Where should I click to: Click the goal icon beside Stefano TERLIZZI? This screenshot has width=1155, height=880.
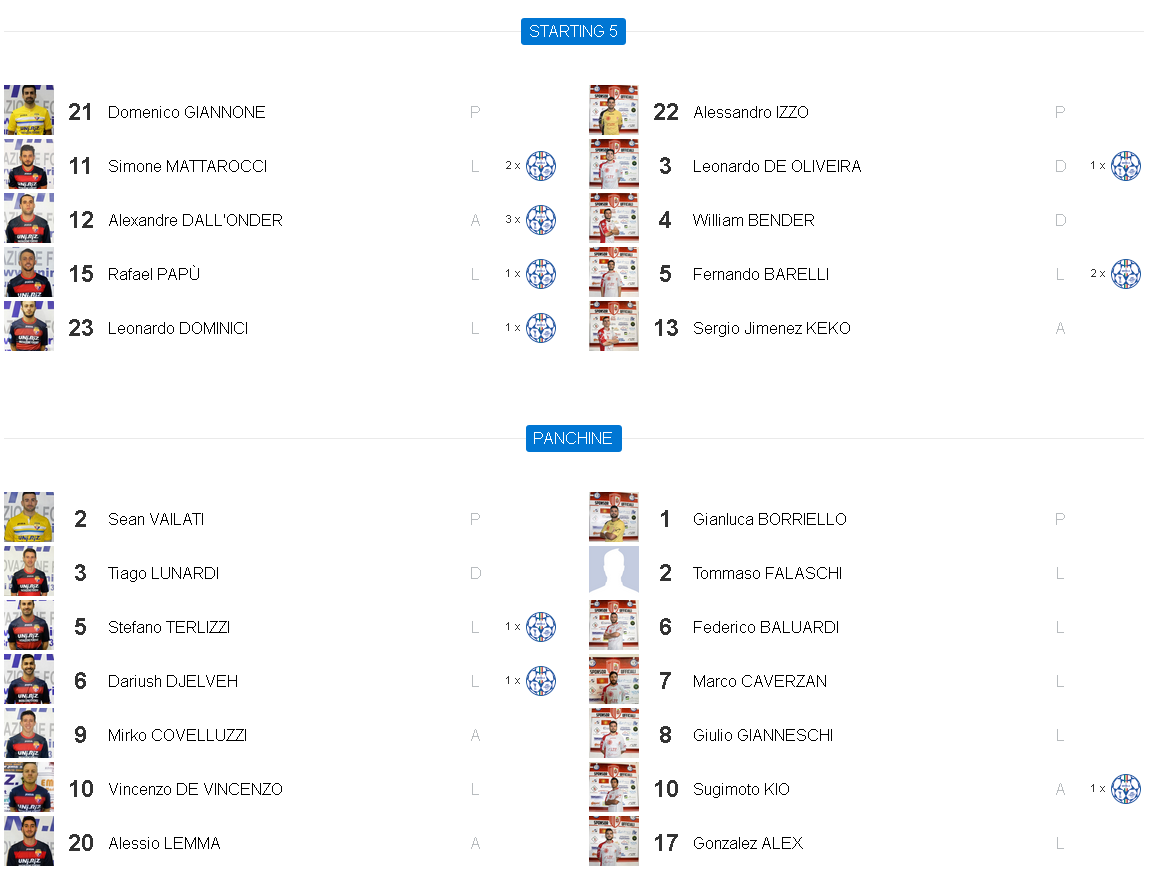point(541,627)
